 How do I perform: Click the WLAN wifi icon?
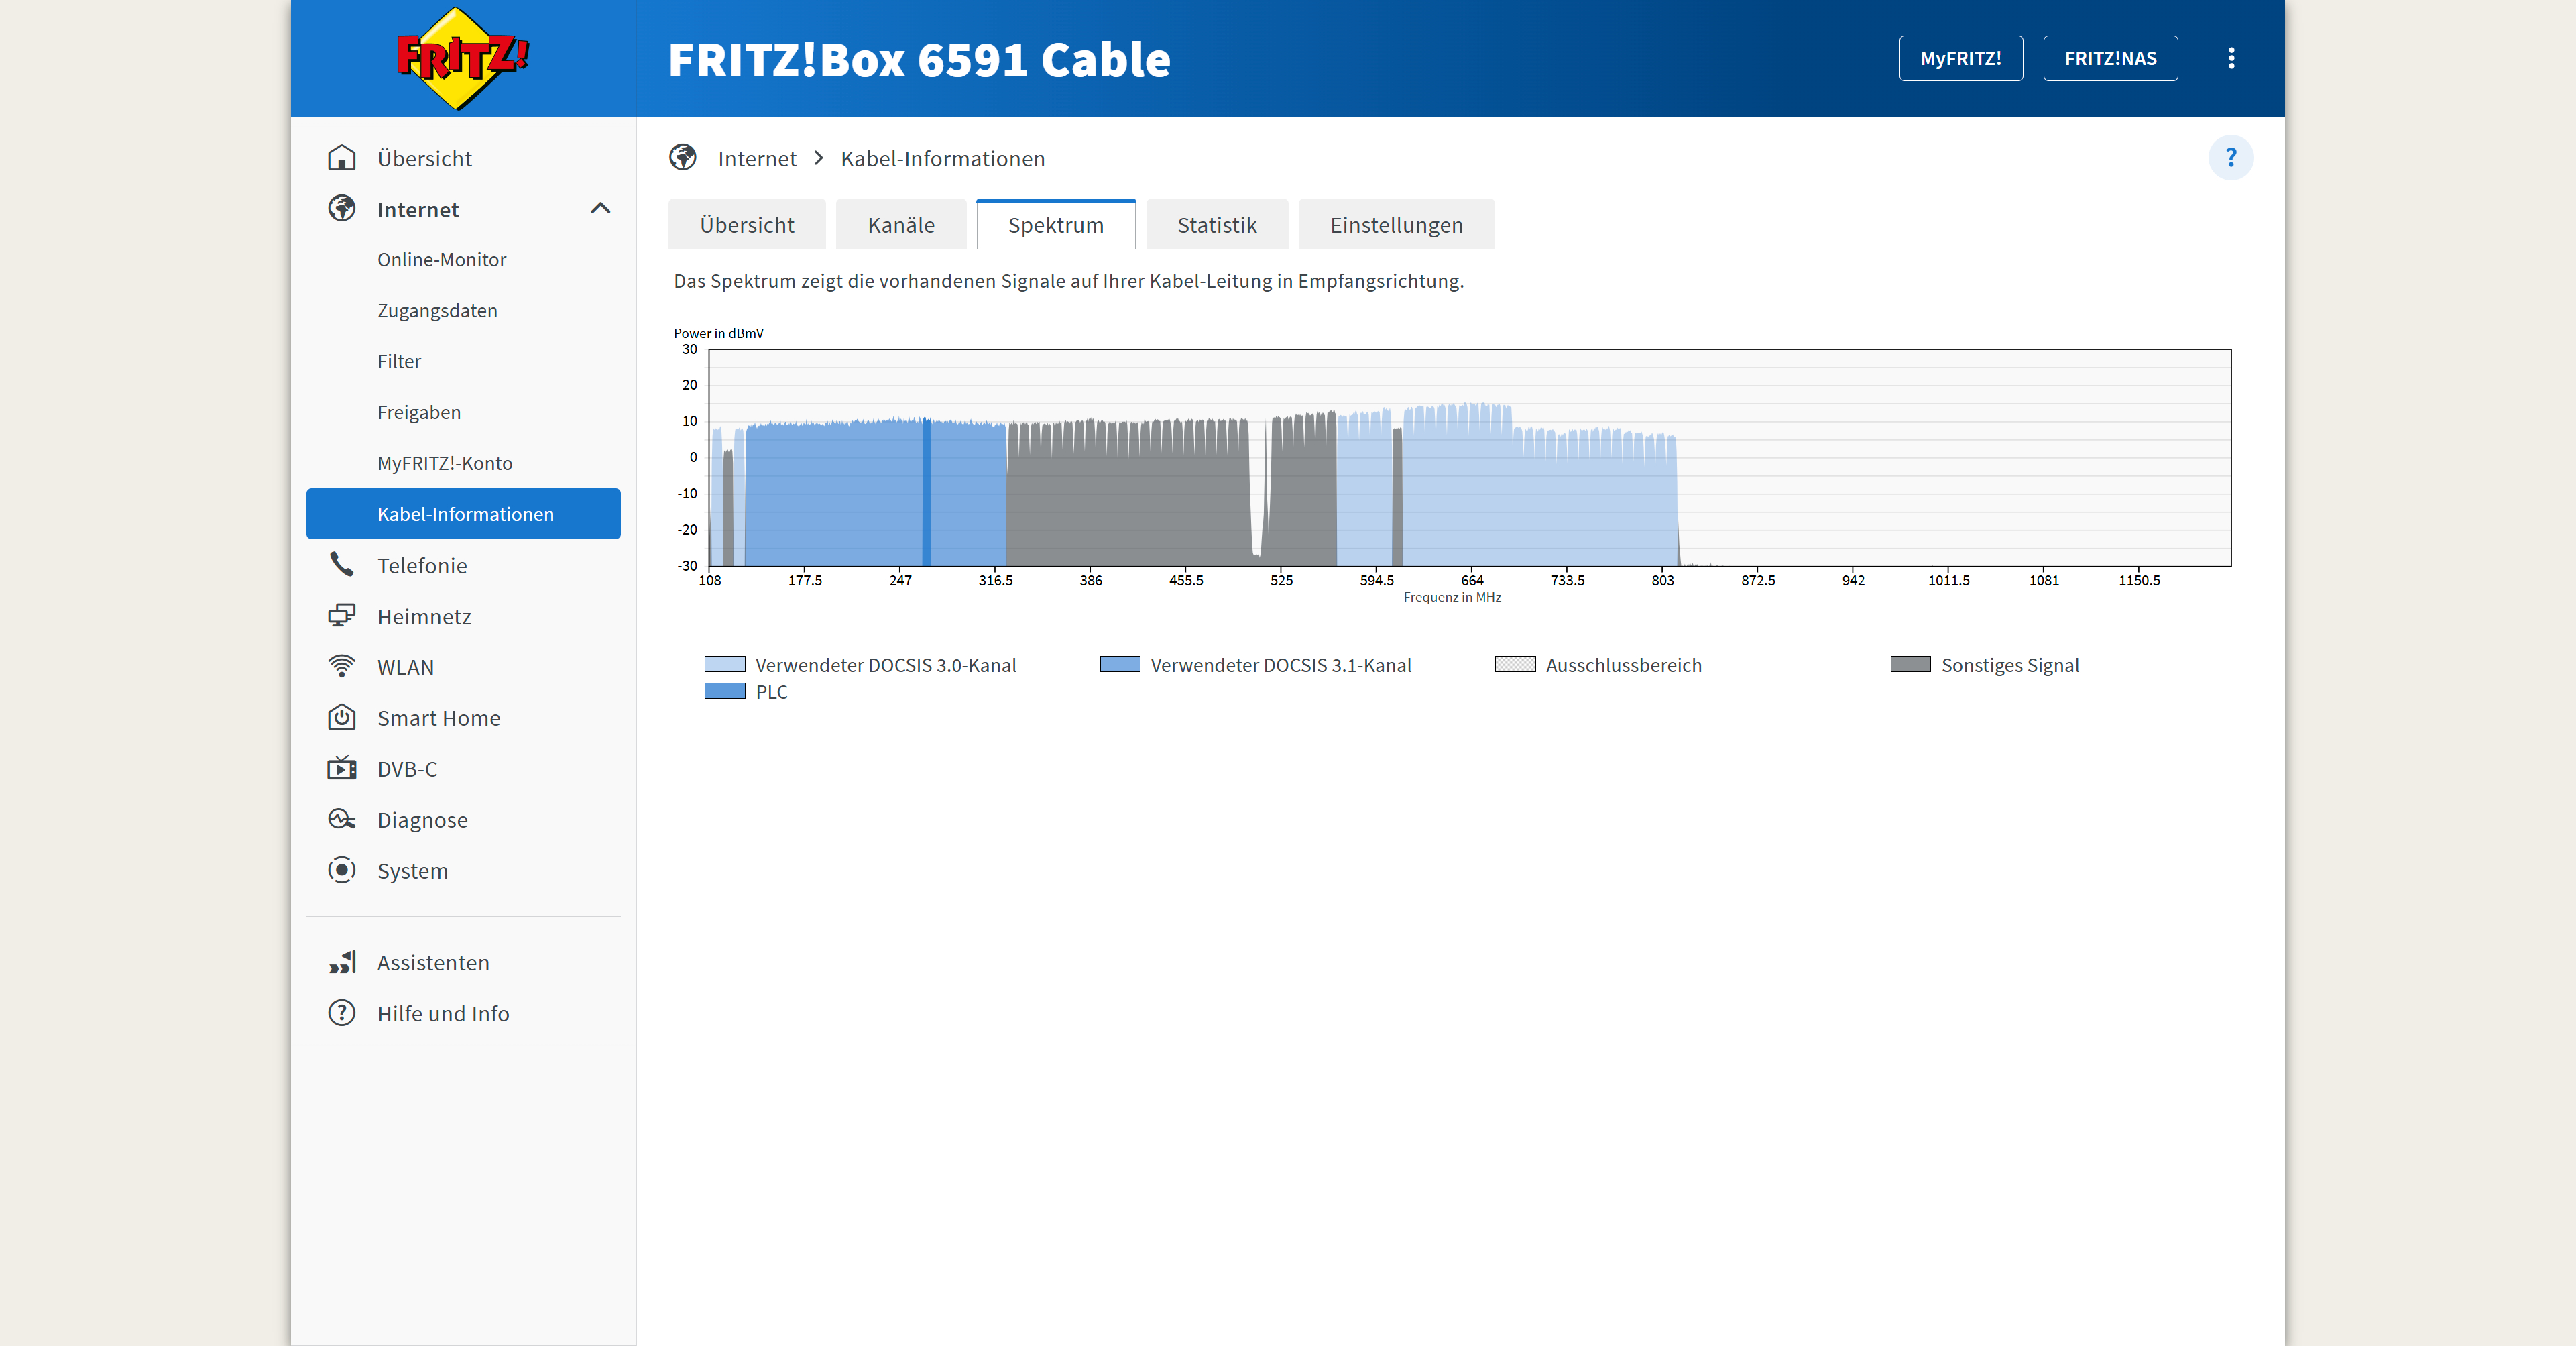coord(341,666)
